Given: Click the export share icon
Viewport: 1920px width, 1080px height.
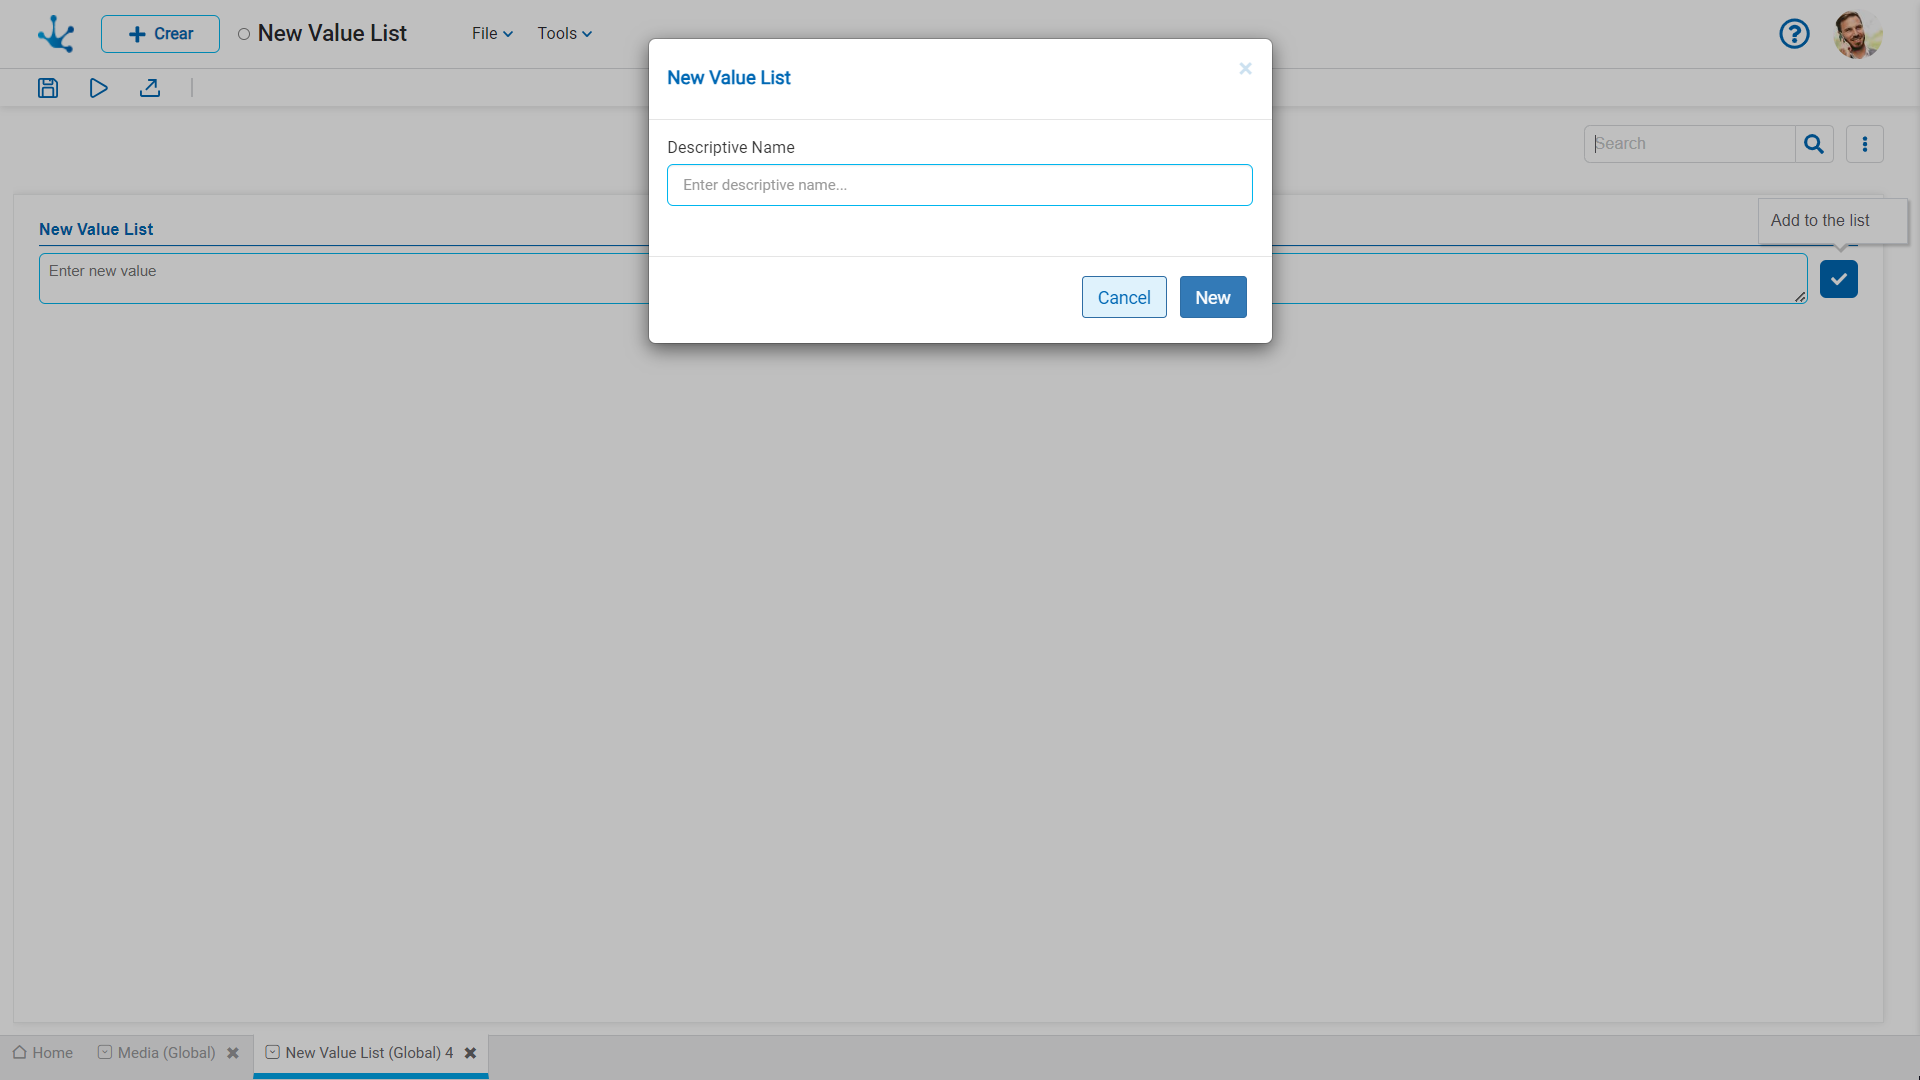Looking at the screenshot, I should point(150,88).
